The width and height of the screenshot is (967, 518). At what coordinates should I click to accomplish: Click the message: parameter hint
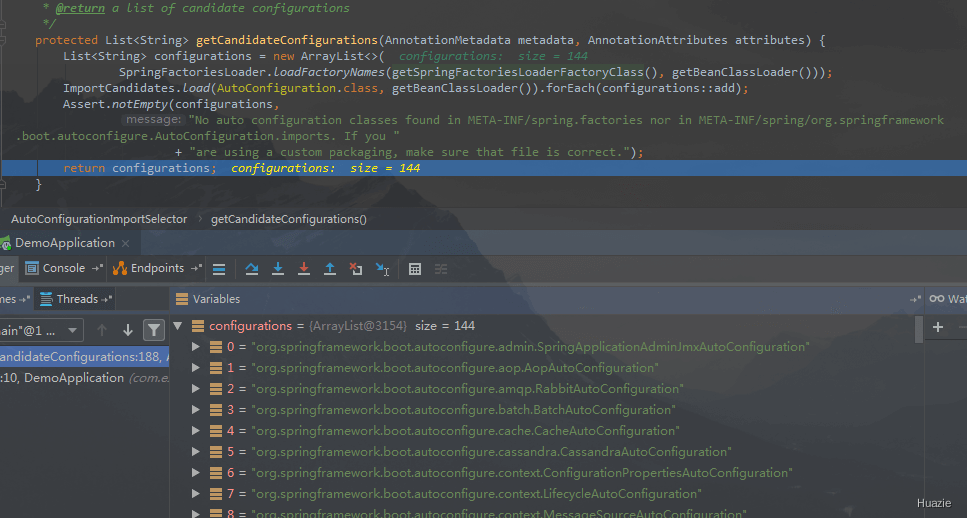pyautogui.click(x=153, y=120)
